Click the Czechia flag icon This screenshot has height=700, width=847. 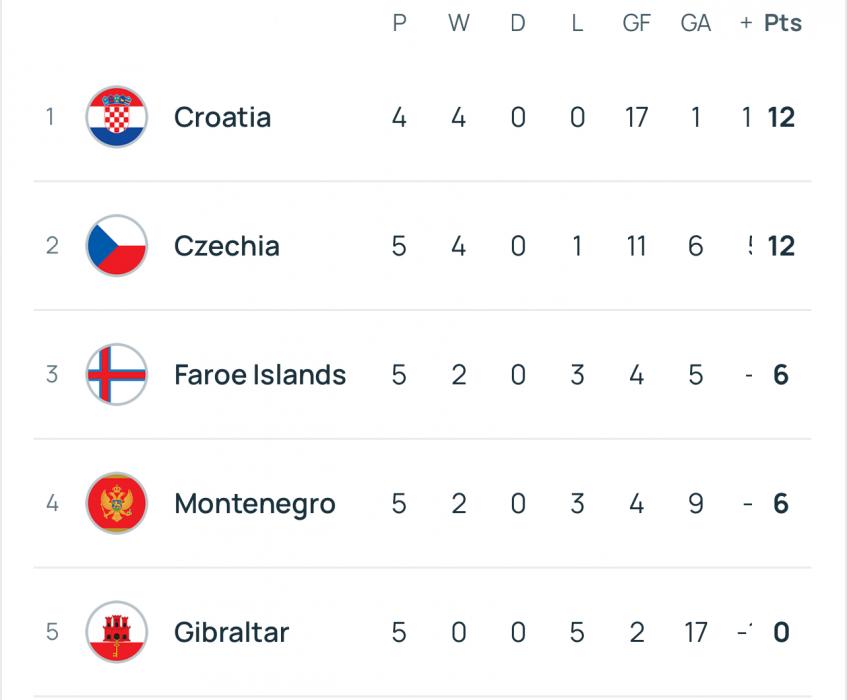tap(117, 246)
